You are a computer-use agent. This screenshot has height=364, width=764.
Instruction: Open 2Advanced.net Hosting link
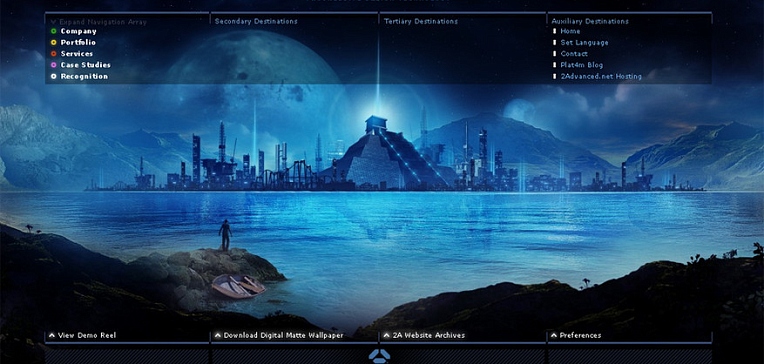(x=601, y=77)
